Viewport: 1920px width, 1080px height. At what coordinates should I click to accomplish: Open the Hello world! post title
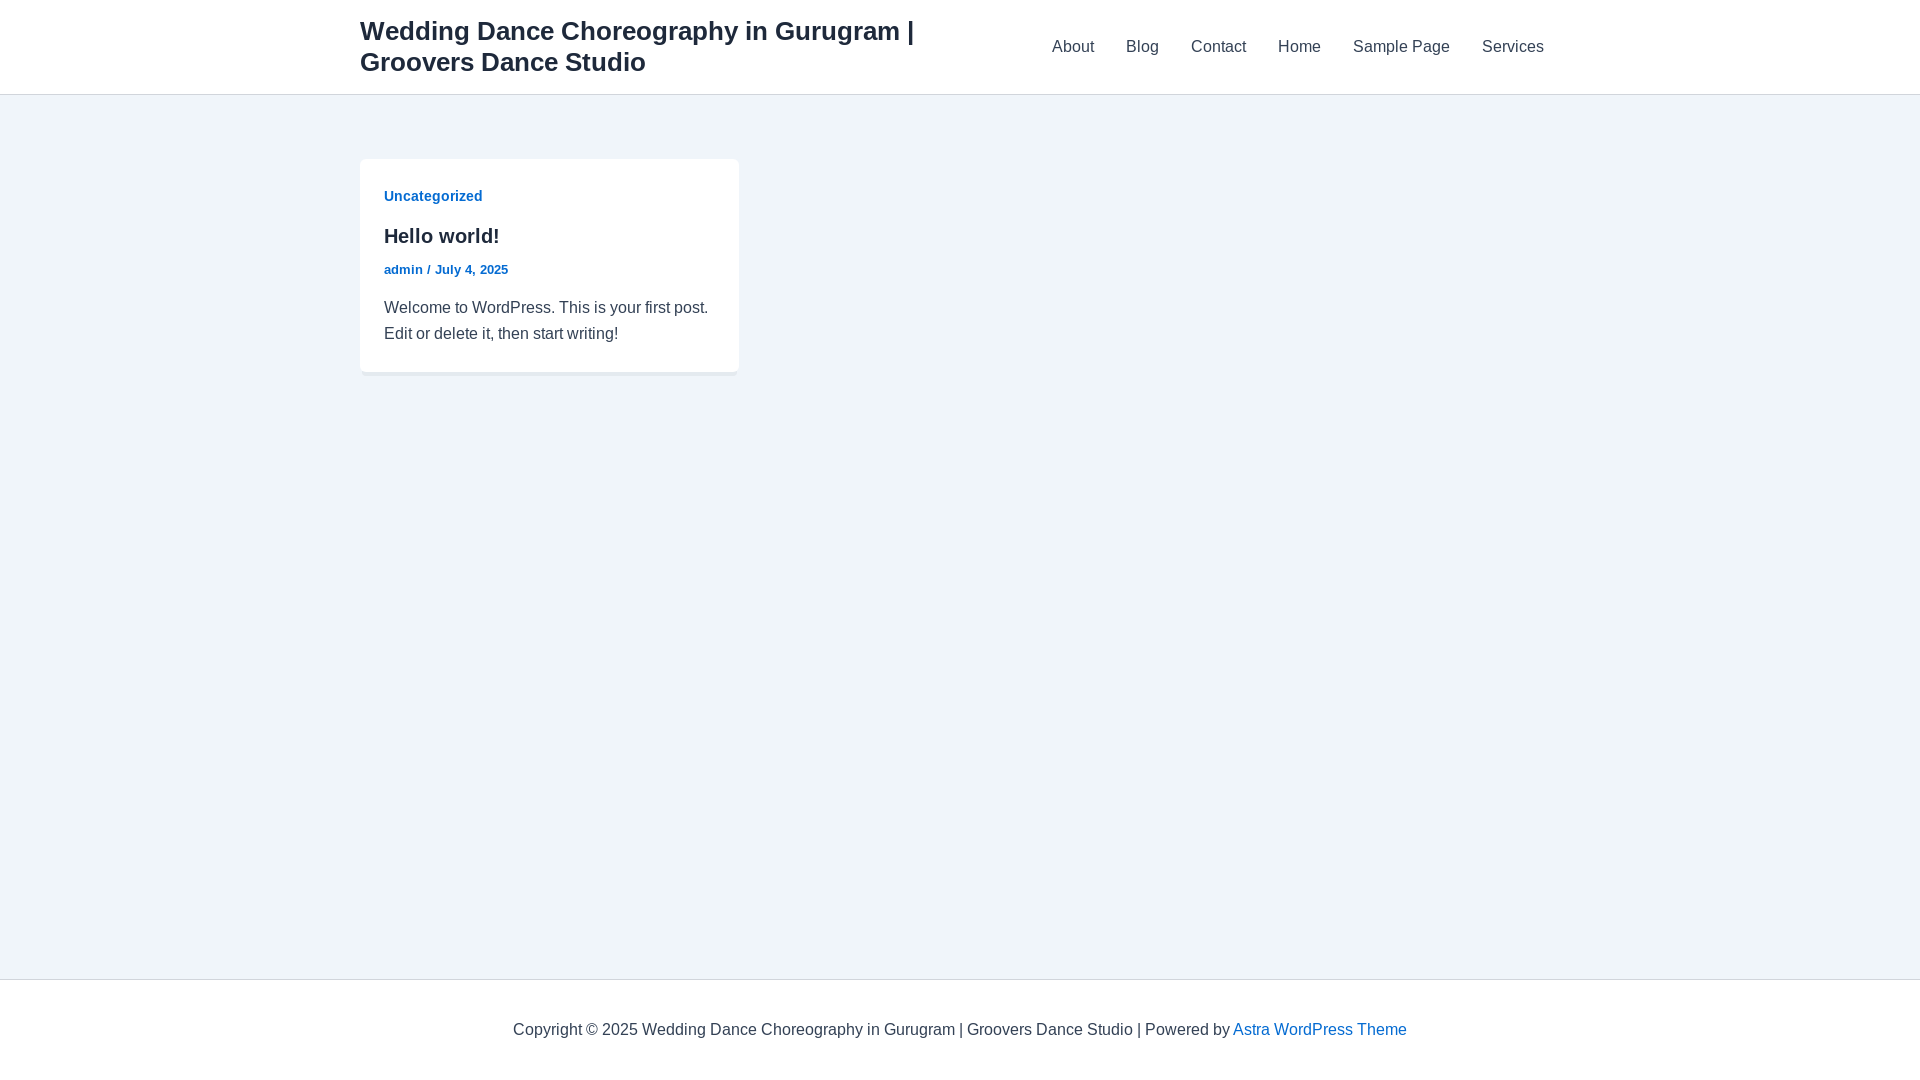(x=441, y=236)
